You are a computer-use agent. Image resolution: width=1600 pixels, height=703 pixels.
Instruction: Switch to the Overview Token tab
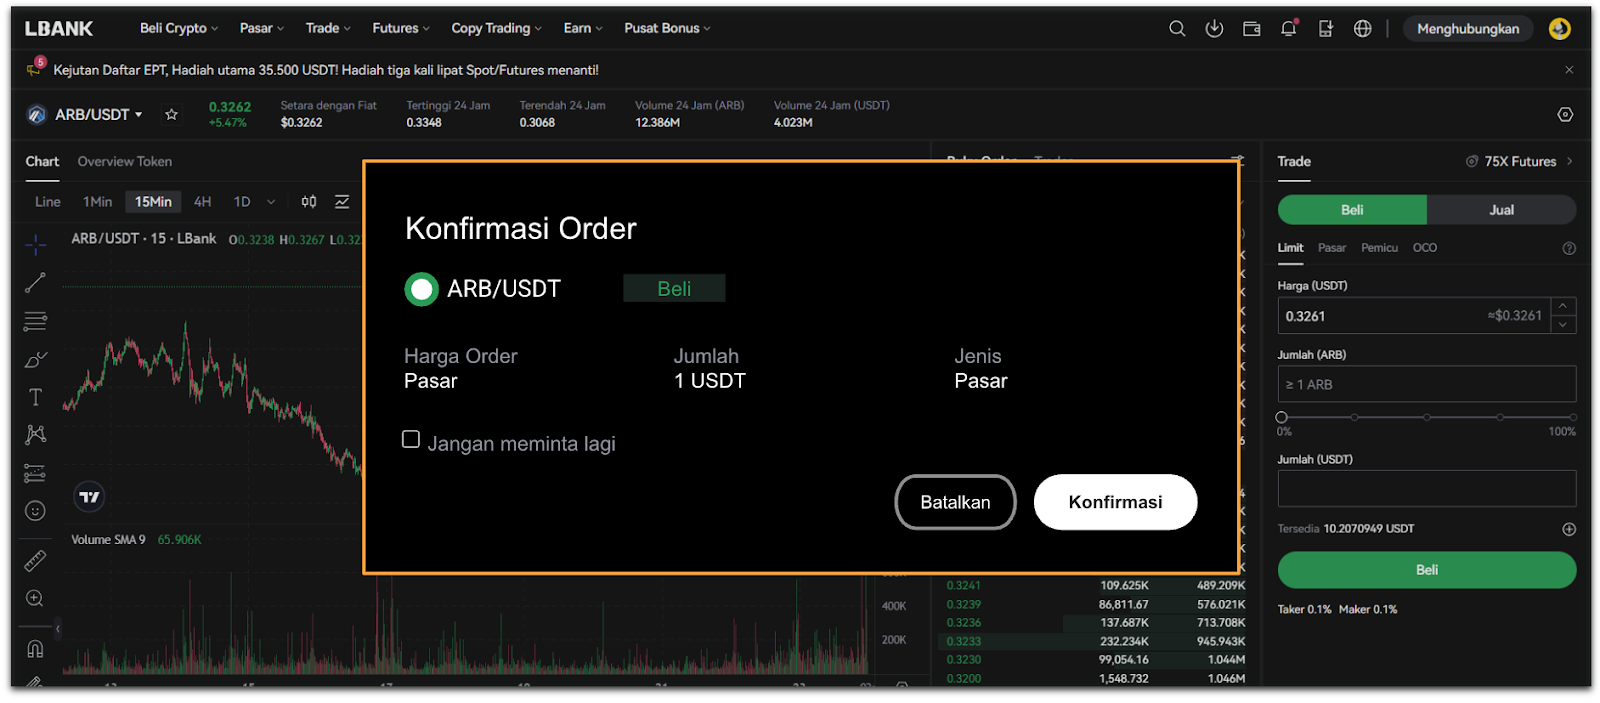pos(125,162)
